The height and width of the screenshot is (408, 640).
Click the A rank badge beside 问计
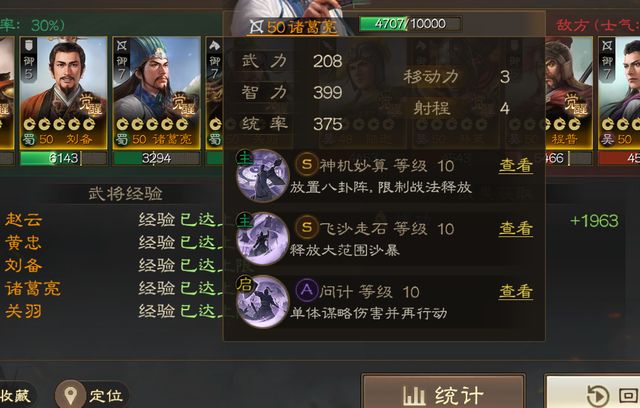click(307, 290)
